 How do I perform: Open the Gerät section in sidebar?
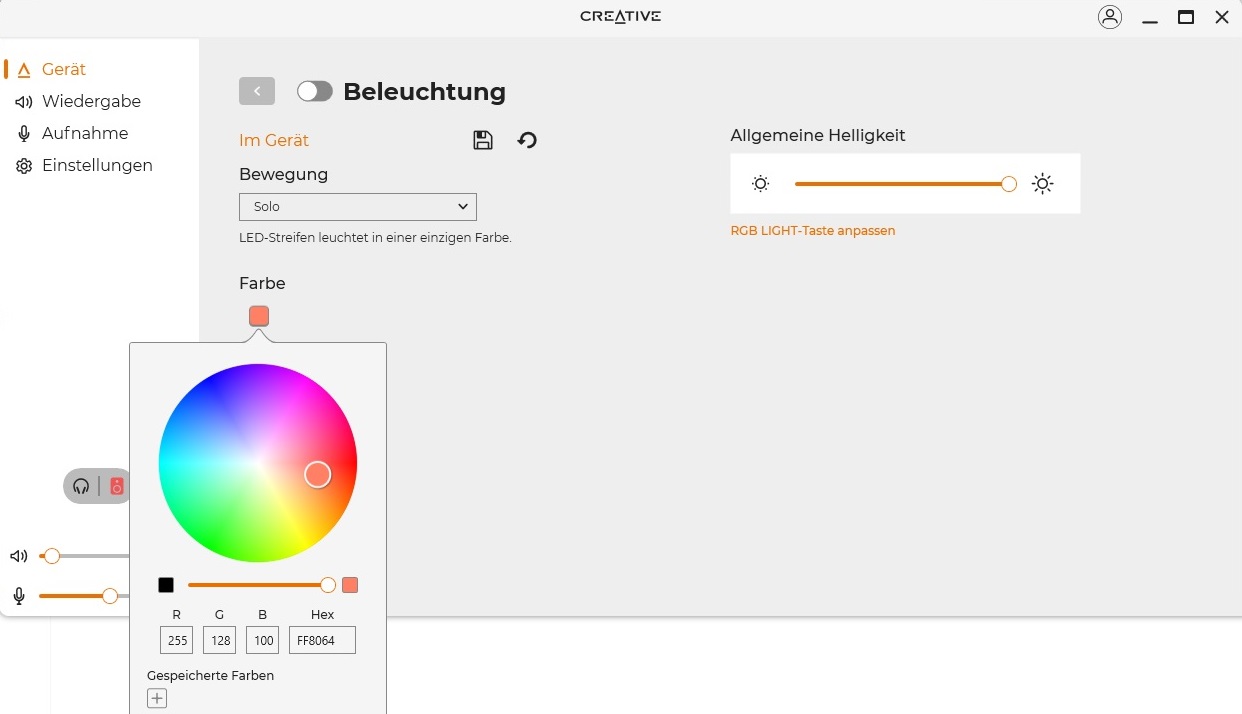(x=64, y=69)
